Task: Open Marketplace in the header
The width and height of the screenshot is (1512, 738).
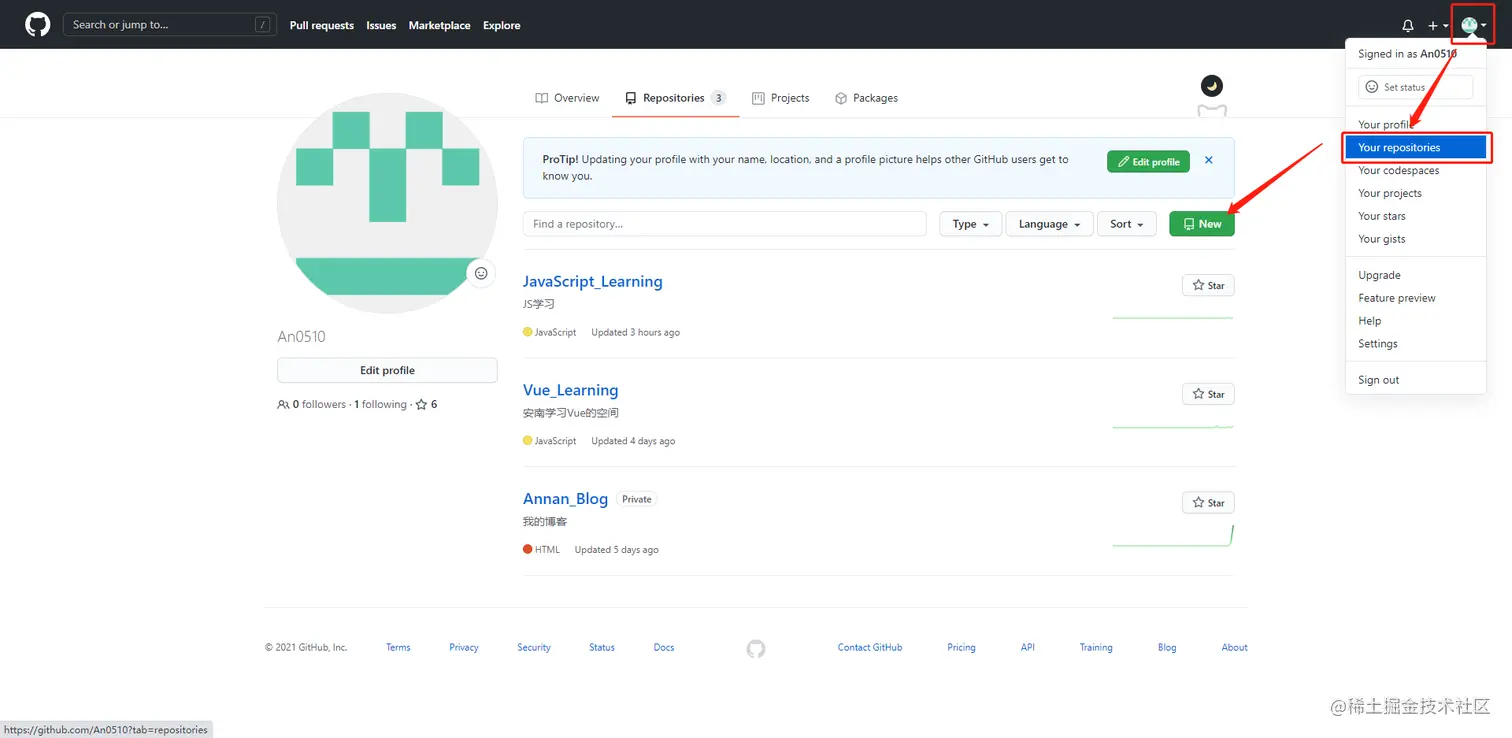Action: [439, 26]
